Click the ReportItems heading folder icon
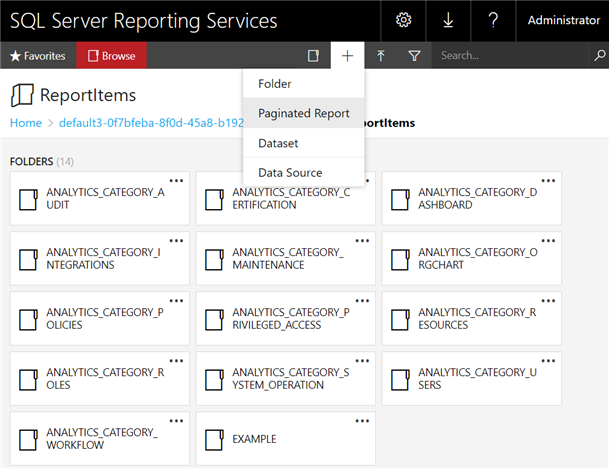This screenshot has height=469, width=609. point(22,95)
